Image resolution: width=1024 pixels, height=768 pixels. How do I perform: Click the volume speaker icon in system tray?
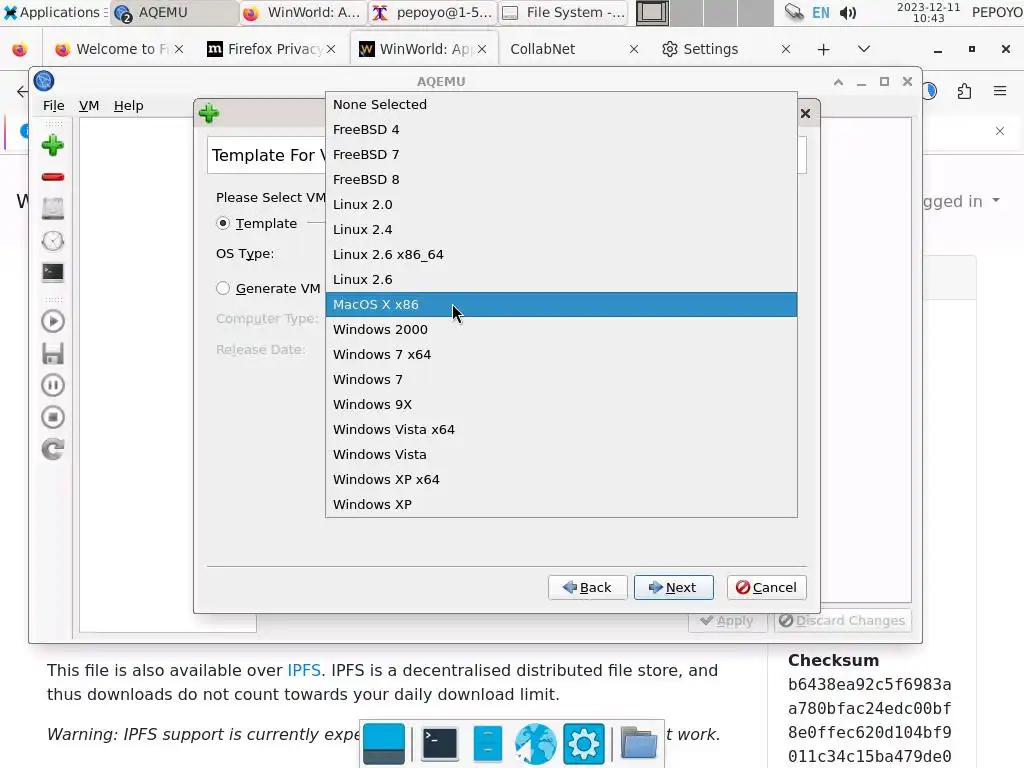[848, 12]
